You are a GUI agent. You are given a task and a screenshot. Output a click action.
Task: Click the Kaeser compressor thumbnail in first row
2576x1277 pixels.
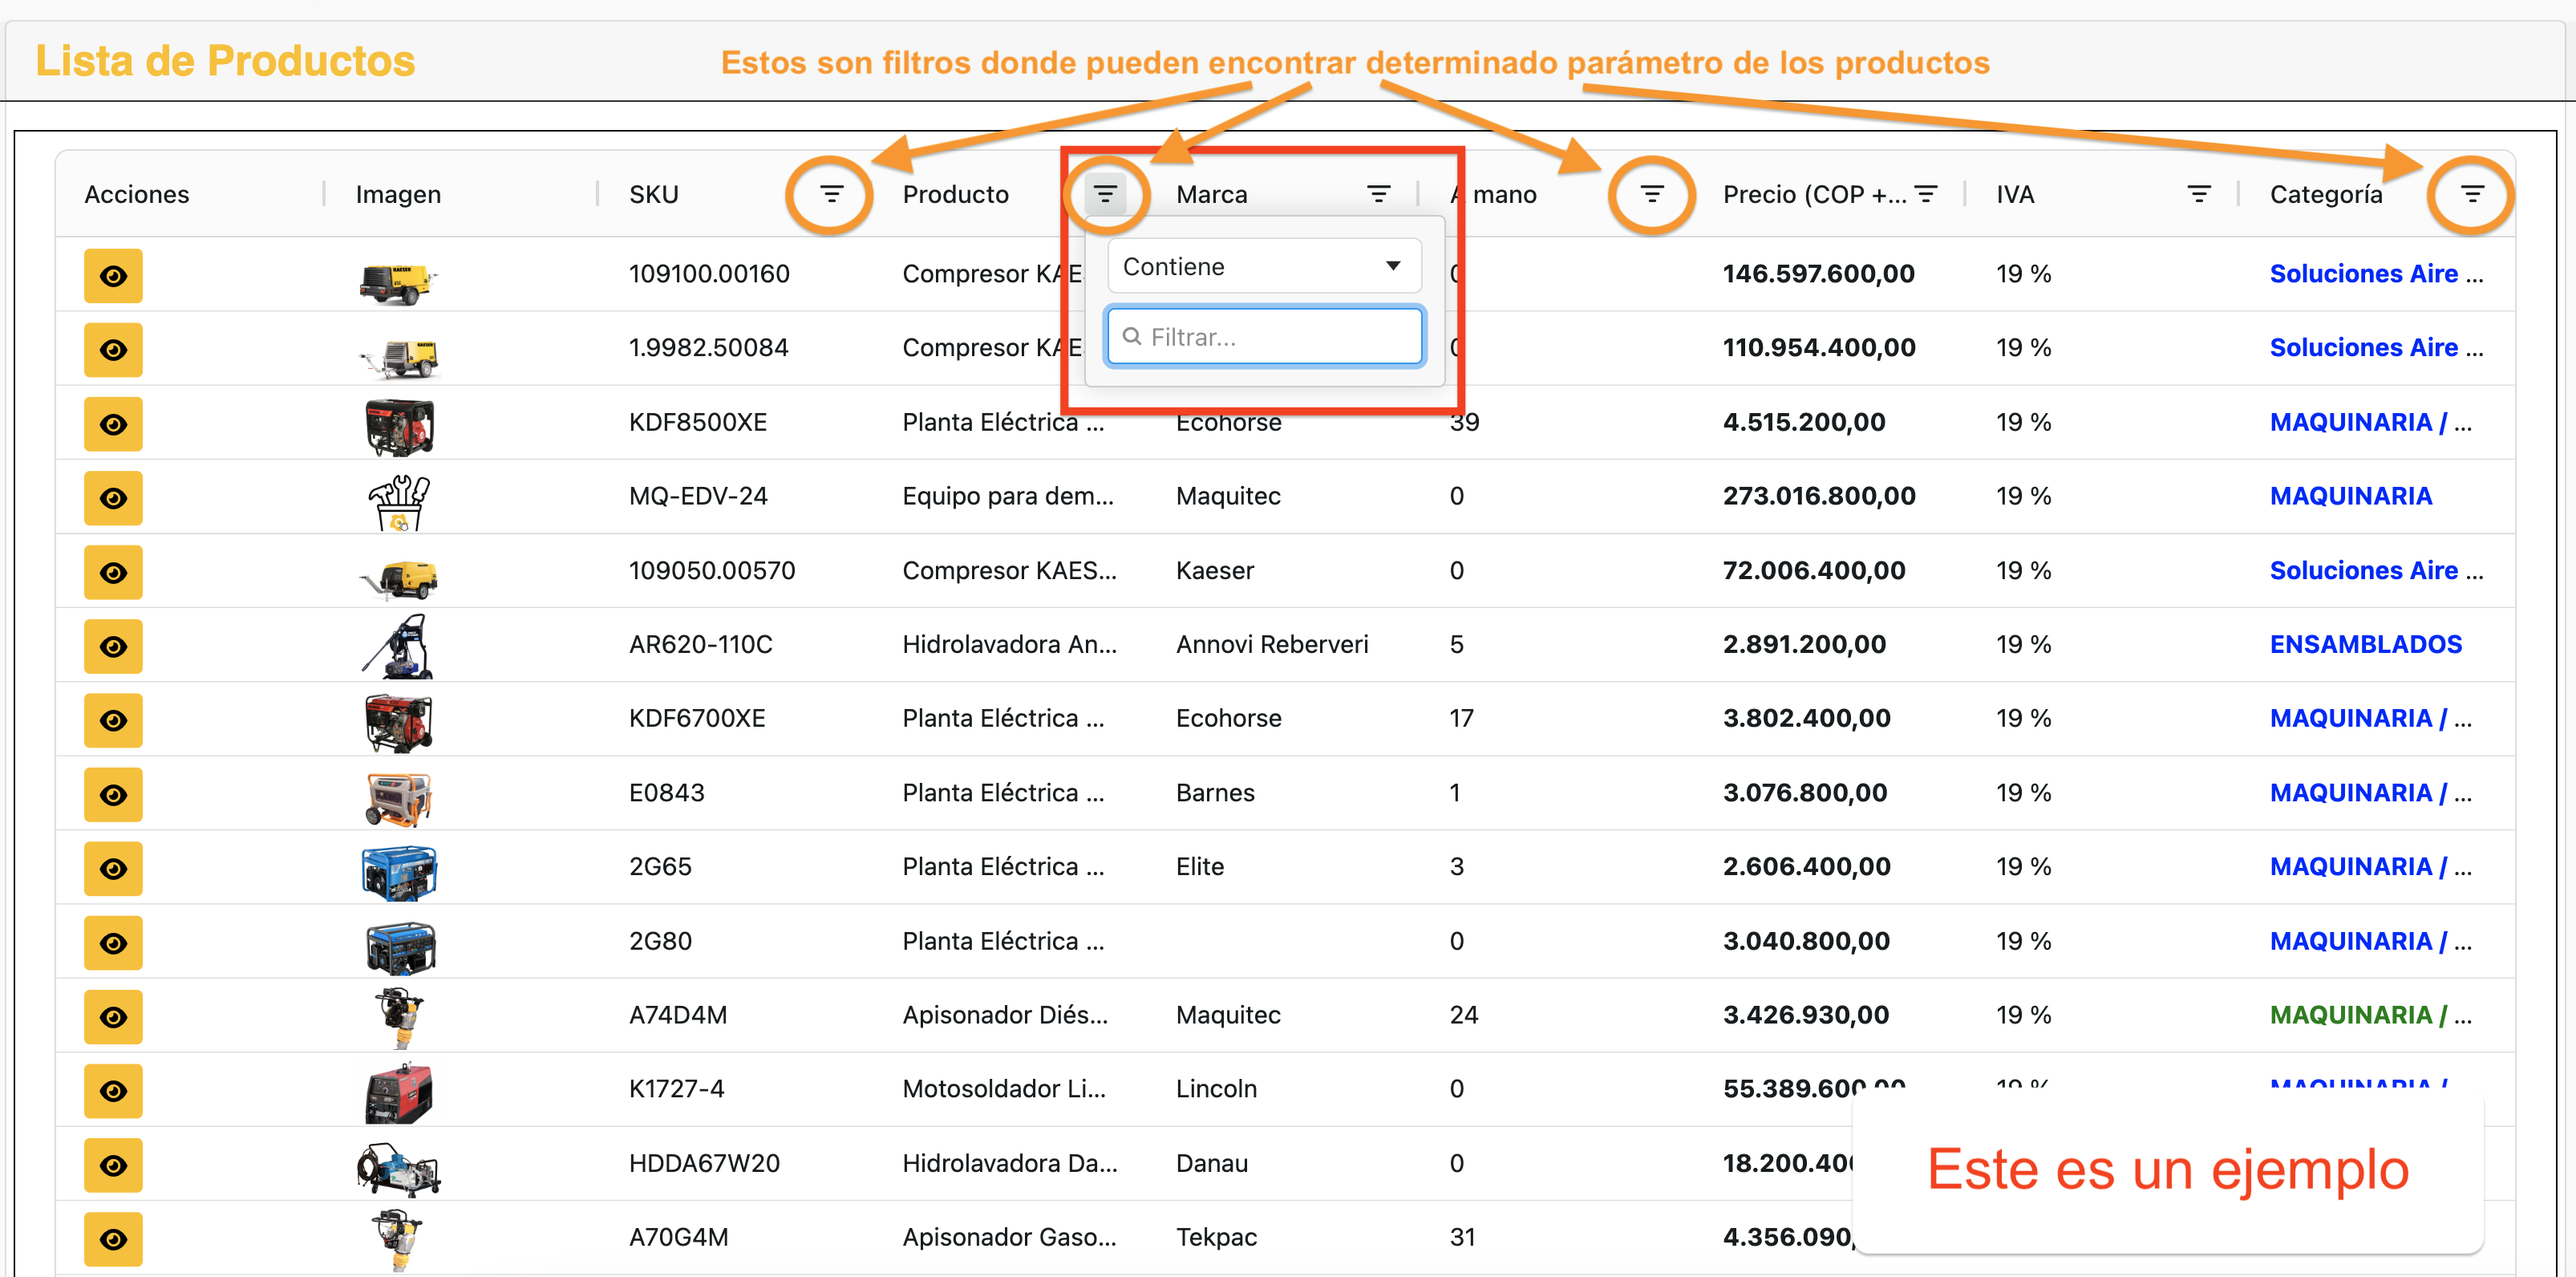(398, 280)
